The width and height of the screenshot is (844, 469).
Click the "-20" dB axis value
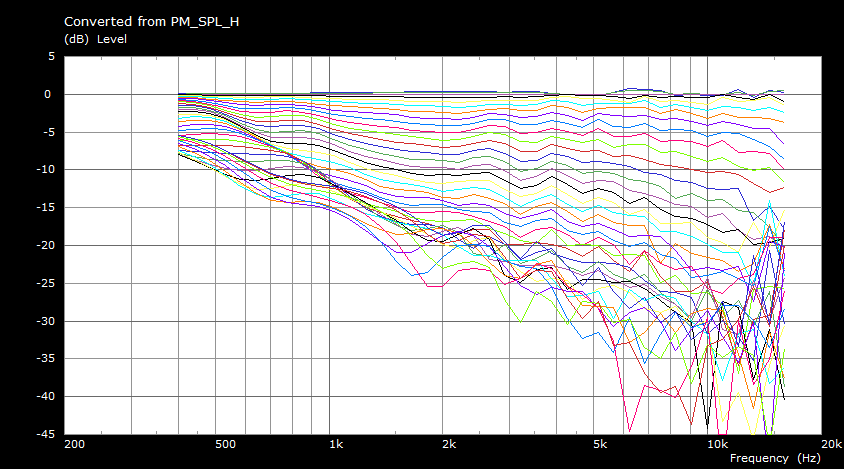pos(45,245)
